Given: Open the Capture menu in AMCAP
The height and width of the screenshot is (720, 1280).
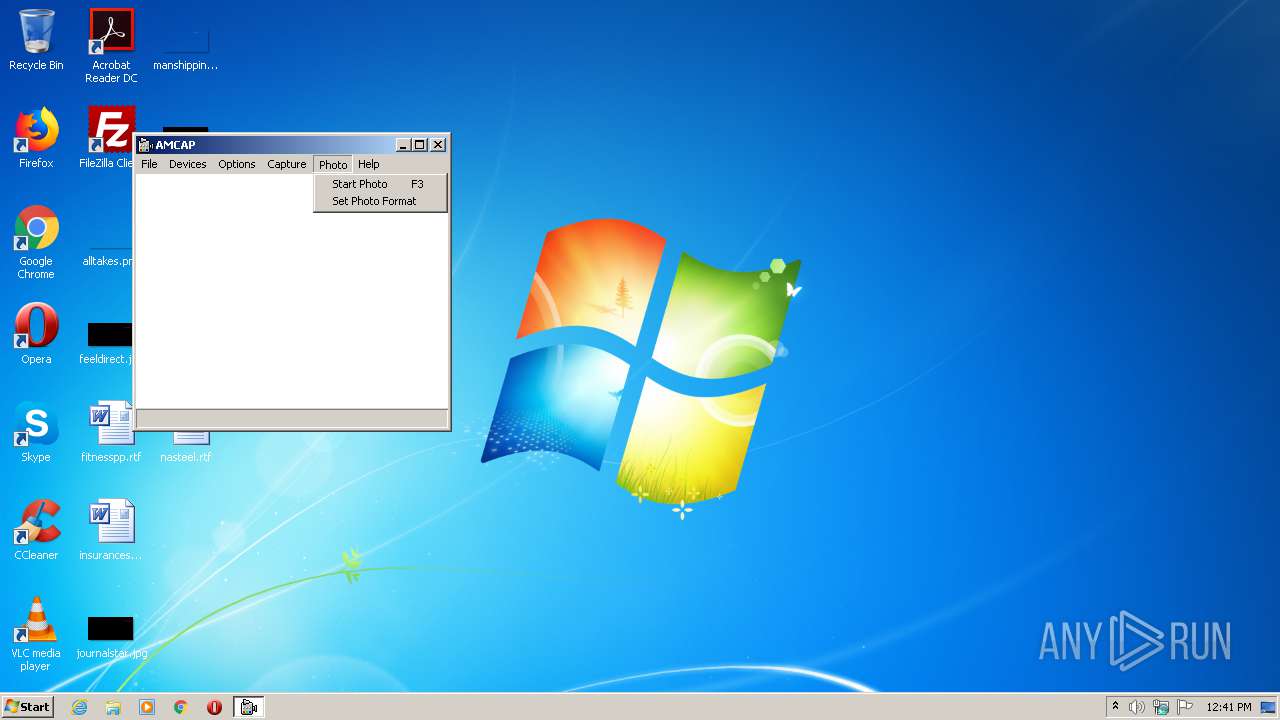Looking at the screenshot, I should pyautogui.click(x=286, y=164).
